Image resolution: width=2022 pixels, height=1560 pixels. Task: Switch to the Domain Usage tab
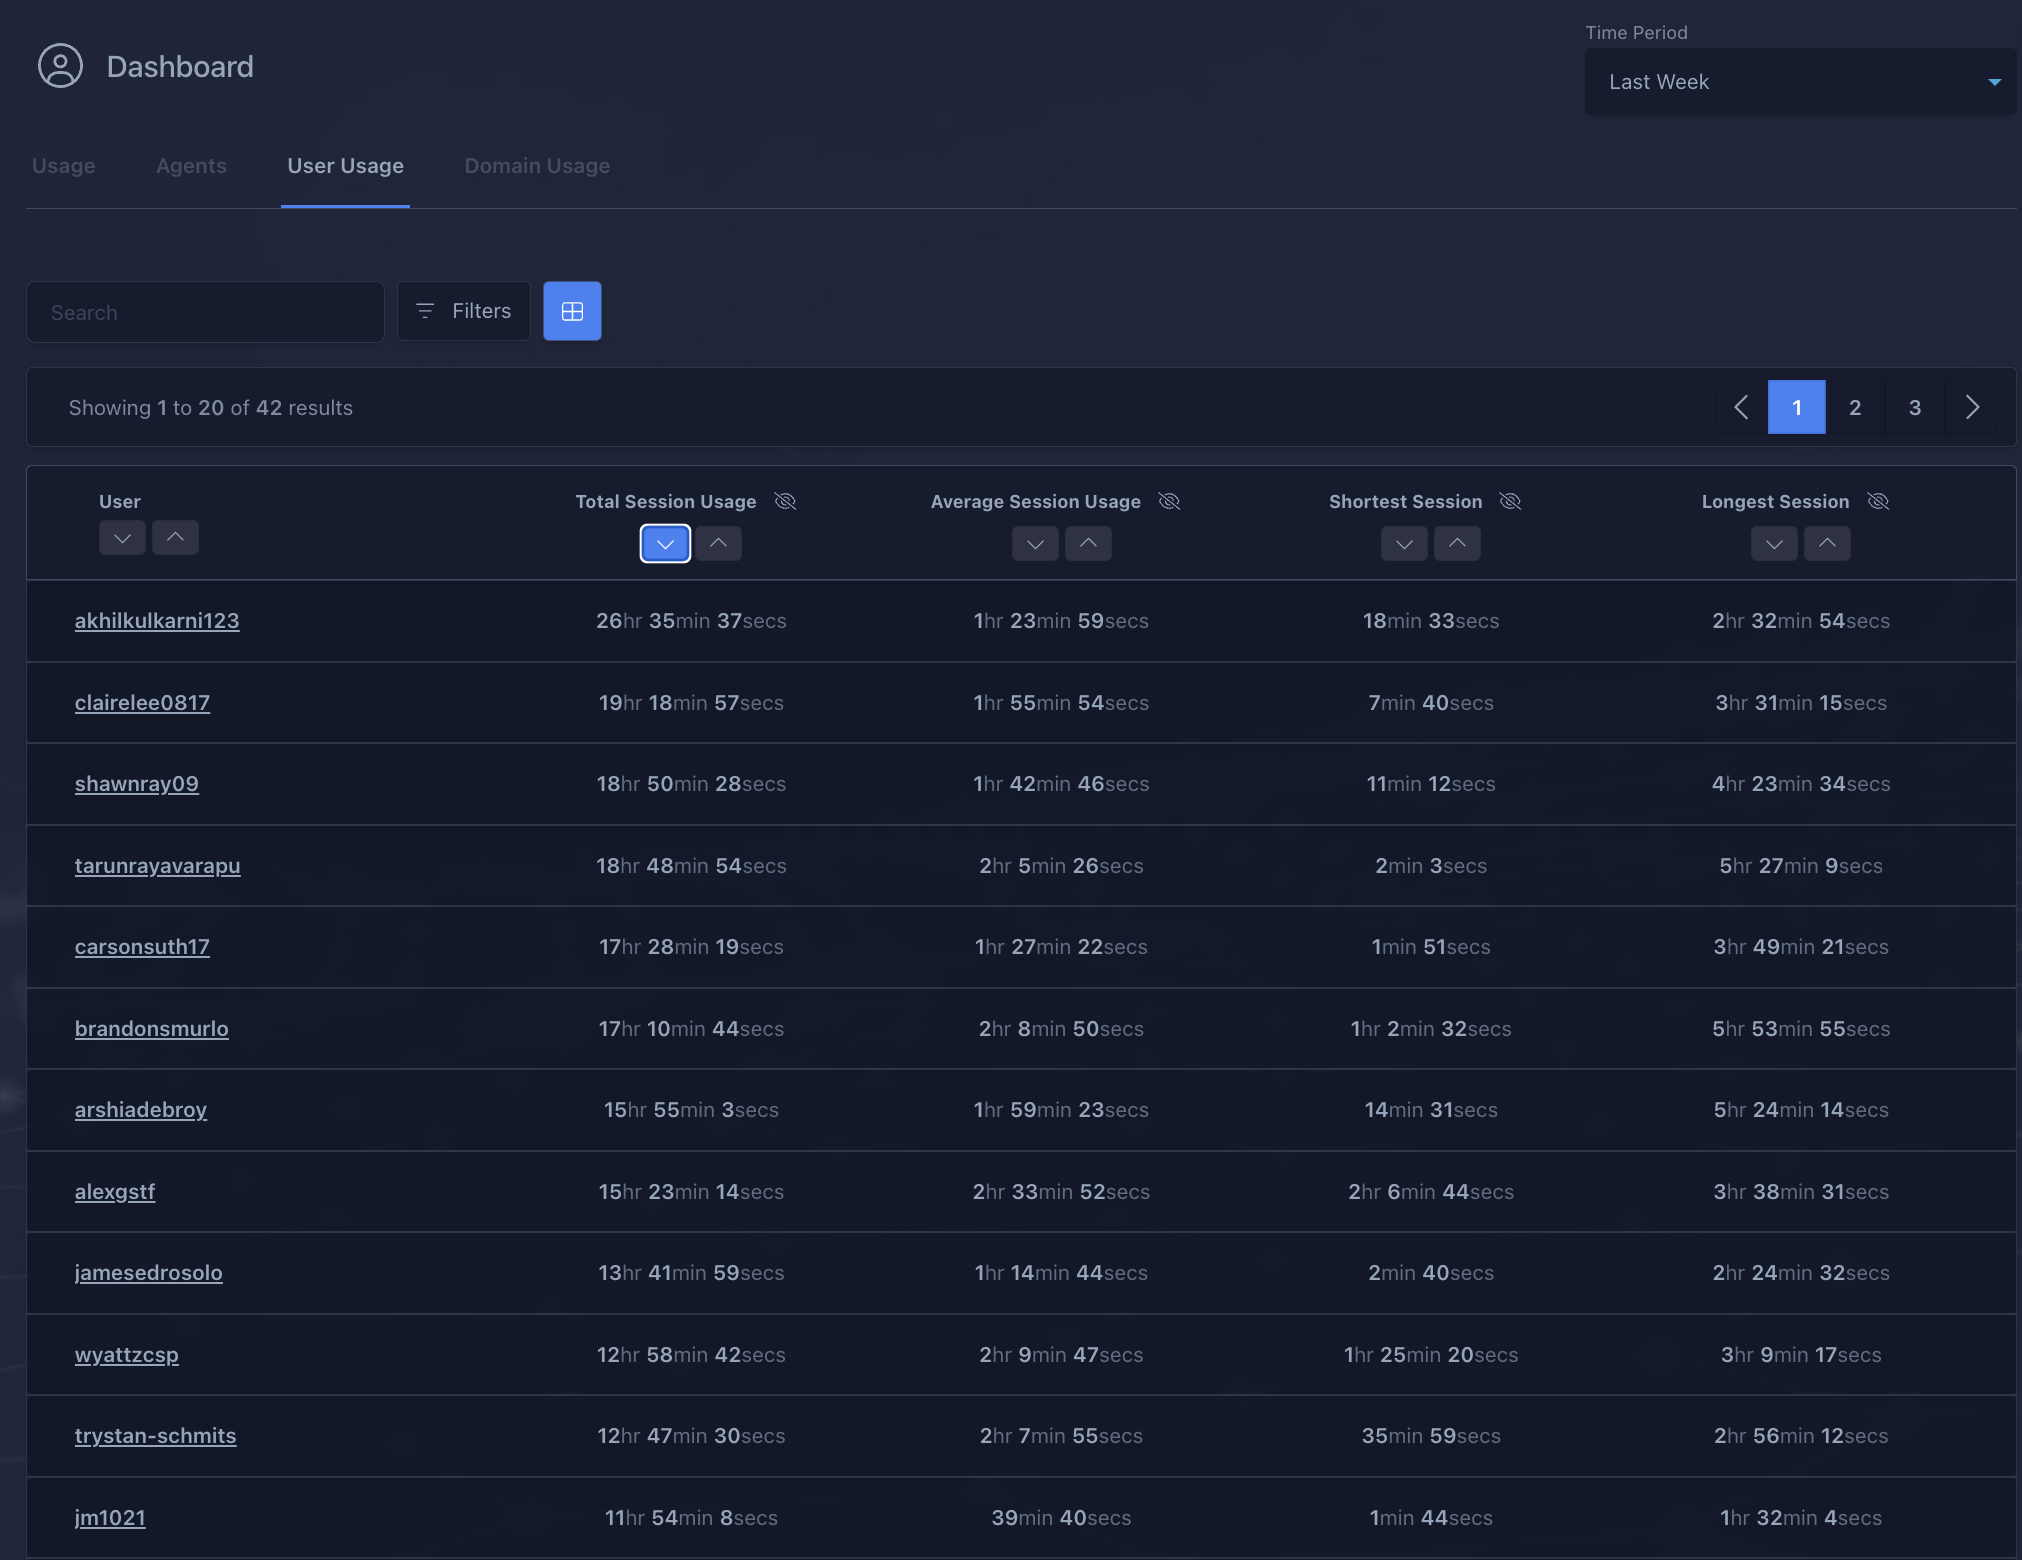point(537,166)
